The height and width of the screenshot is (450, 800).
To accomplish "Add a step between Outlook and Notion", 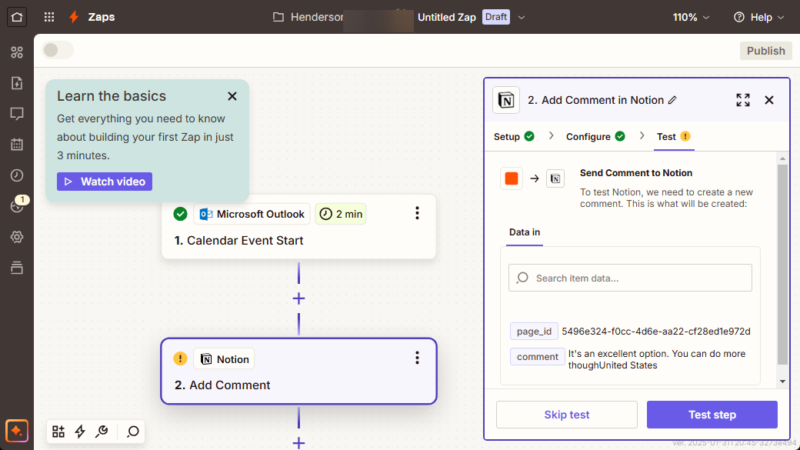I will [299, 298].
